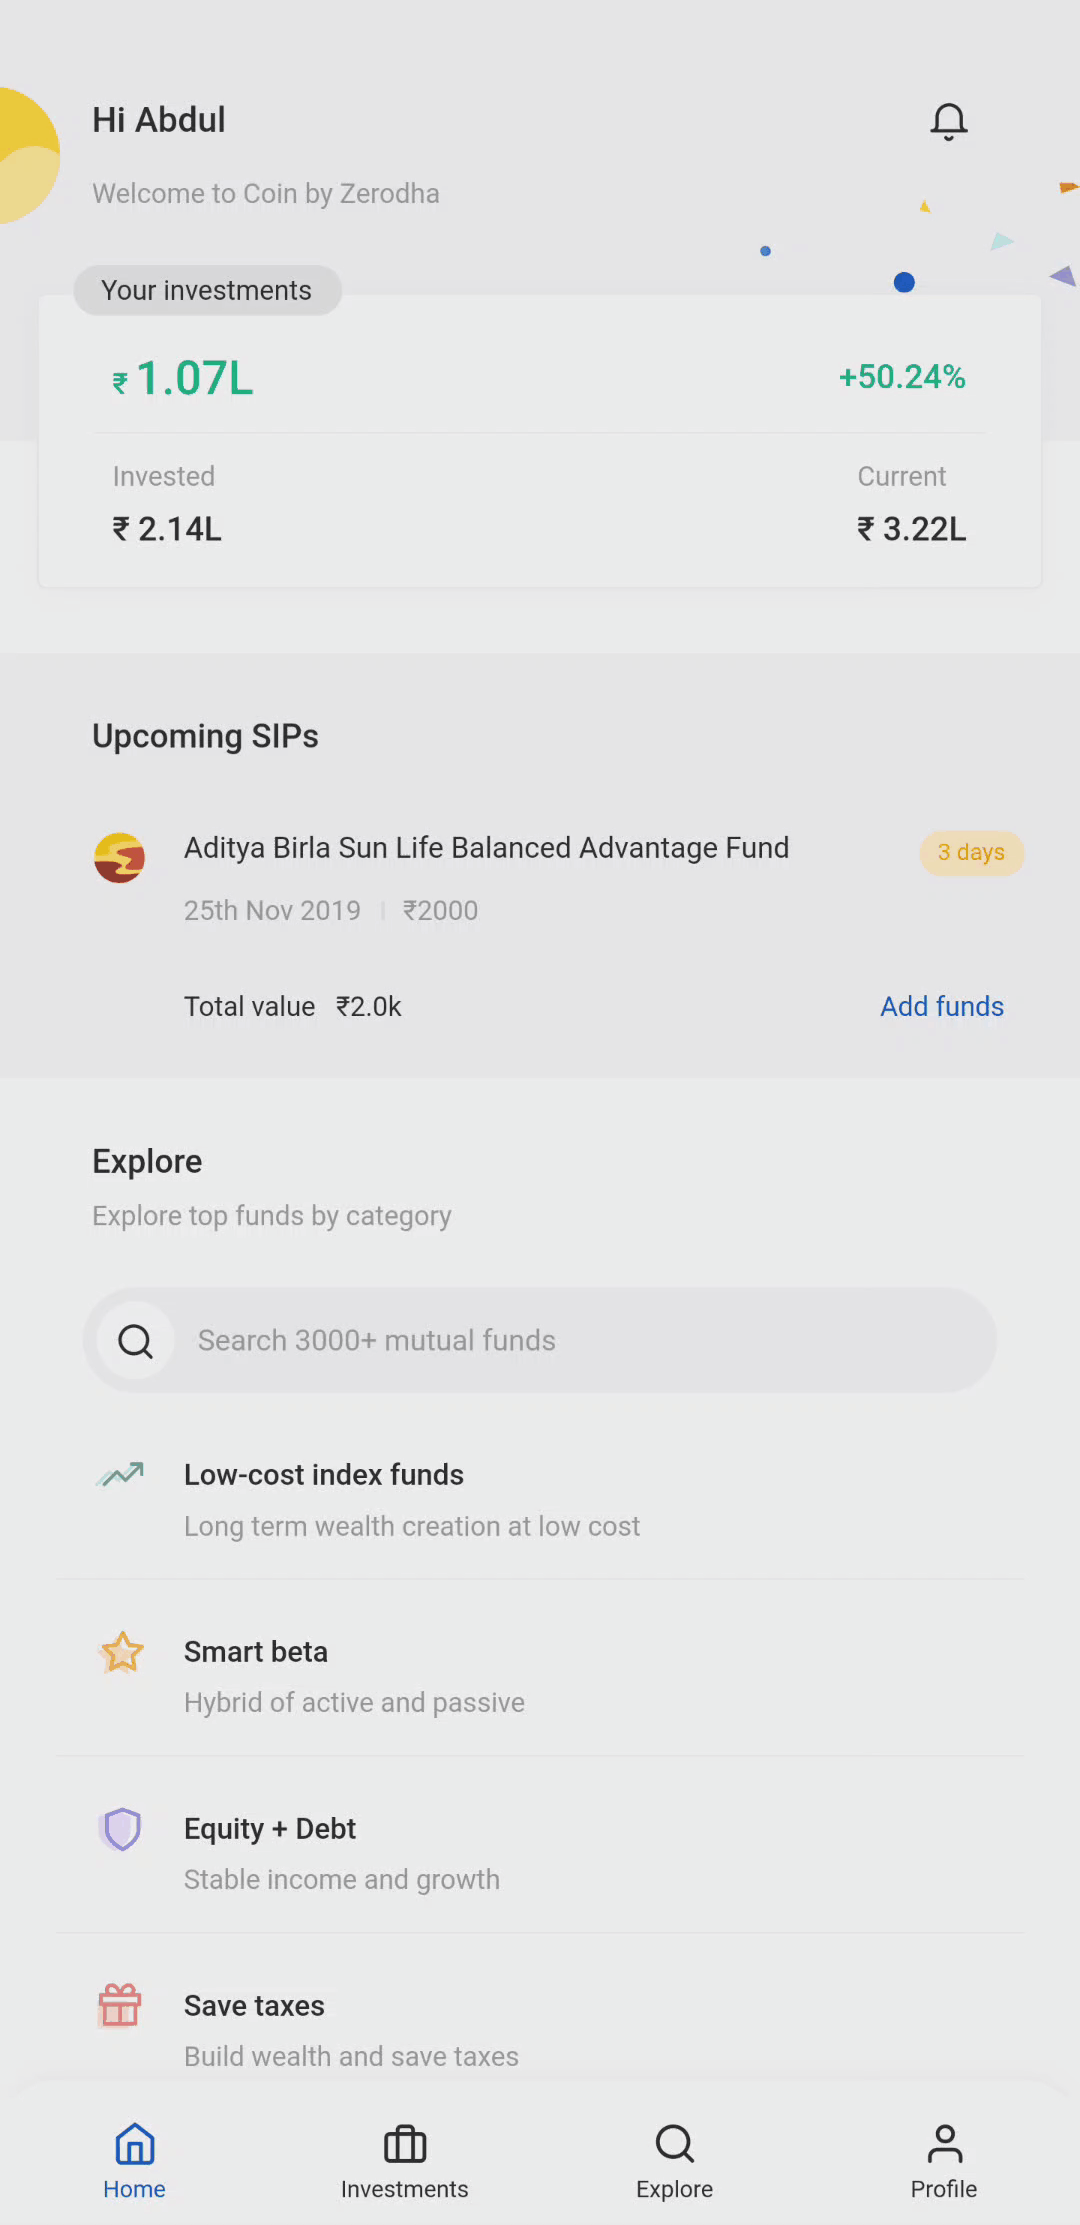1080x2225 pixels.
Task: Open Low-cost index funds category
Action: [x=540, y=1500]
